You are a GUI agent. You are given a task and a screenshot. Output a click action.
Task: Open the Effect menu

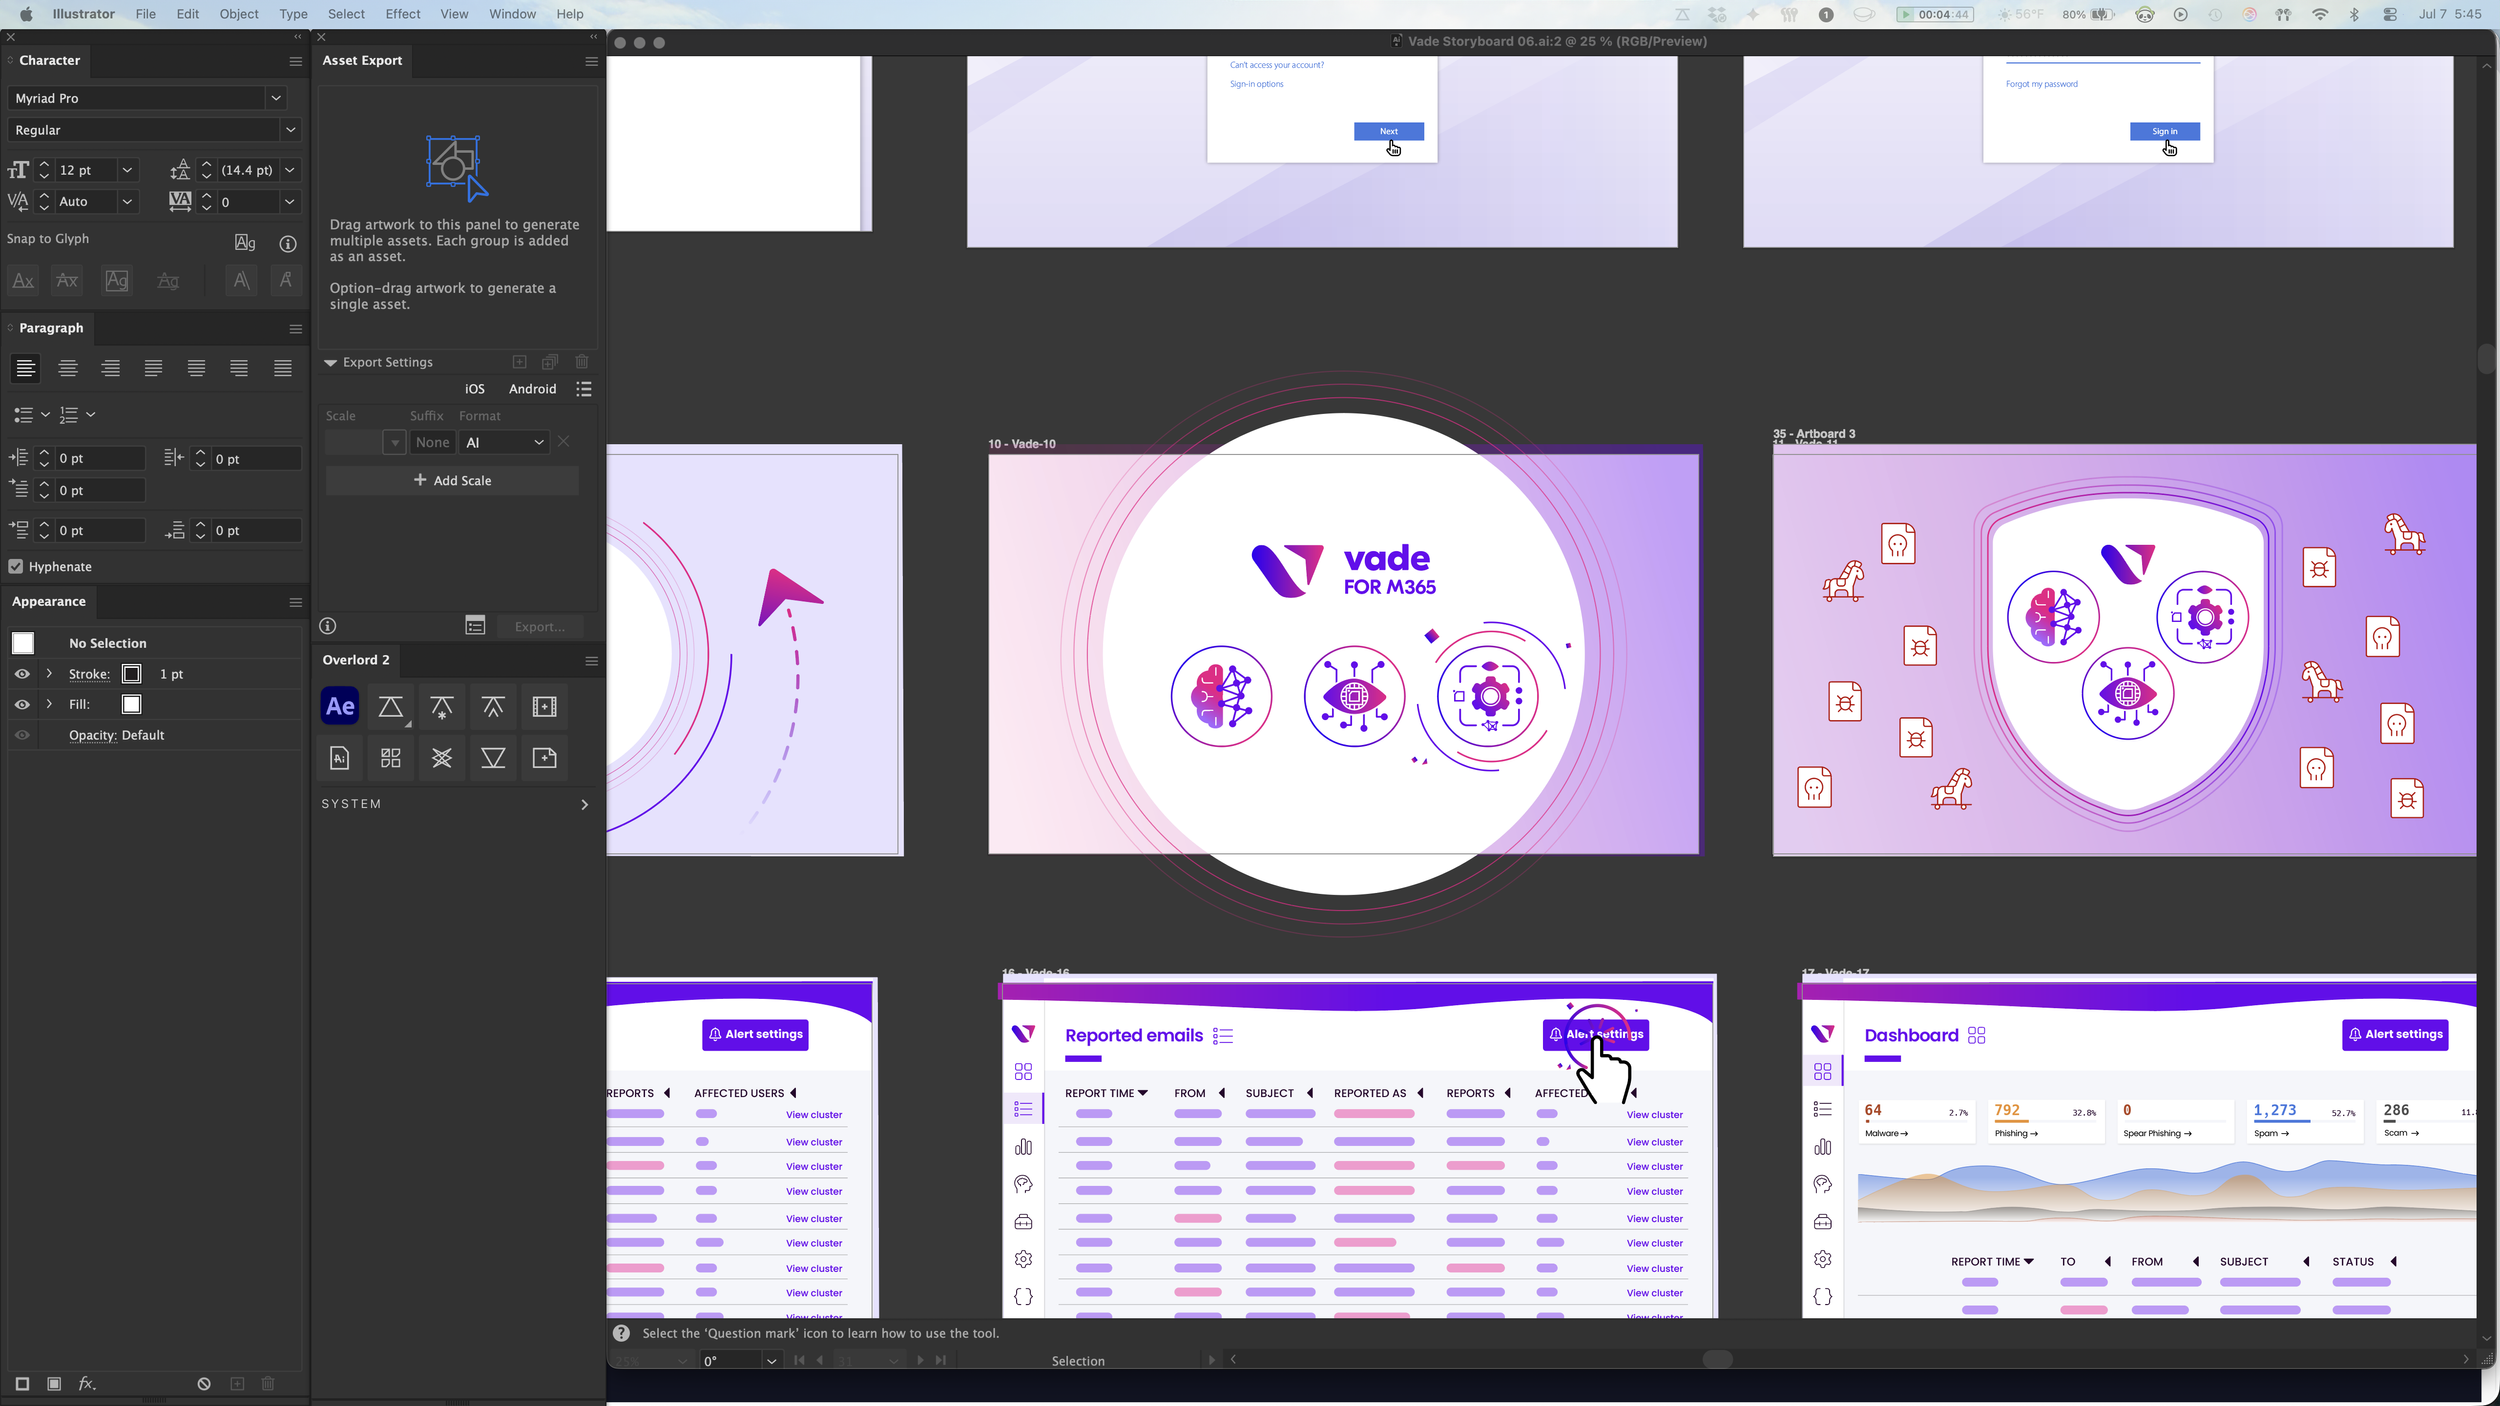pos(403,14)
